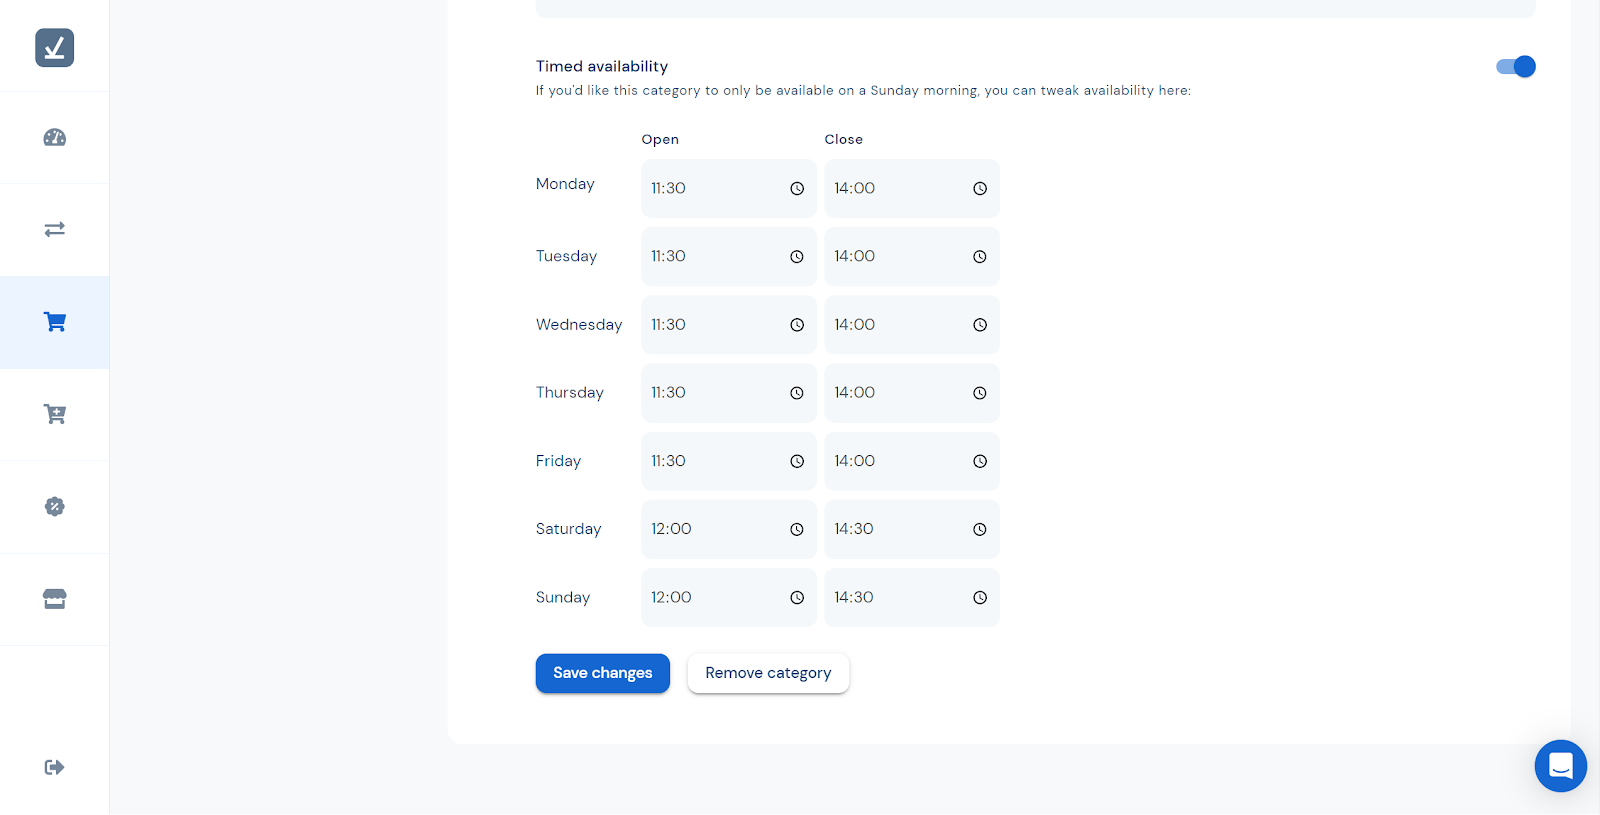Open Monday open-time clock picker
Image resolution: width=1600 pixels, height=815 pixels.
(797, 188)
